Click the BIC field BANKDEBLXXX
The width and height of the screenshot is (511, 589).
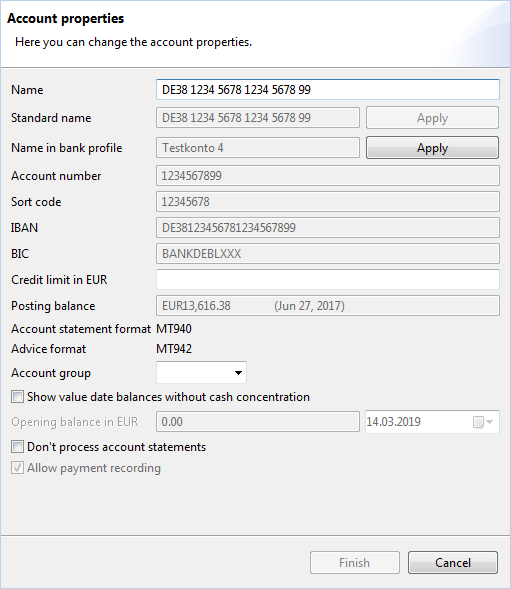pyautogui.click(x=328, y=254)
